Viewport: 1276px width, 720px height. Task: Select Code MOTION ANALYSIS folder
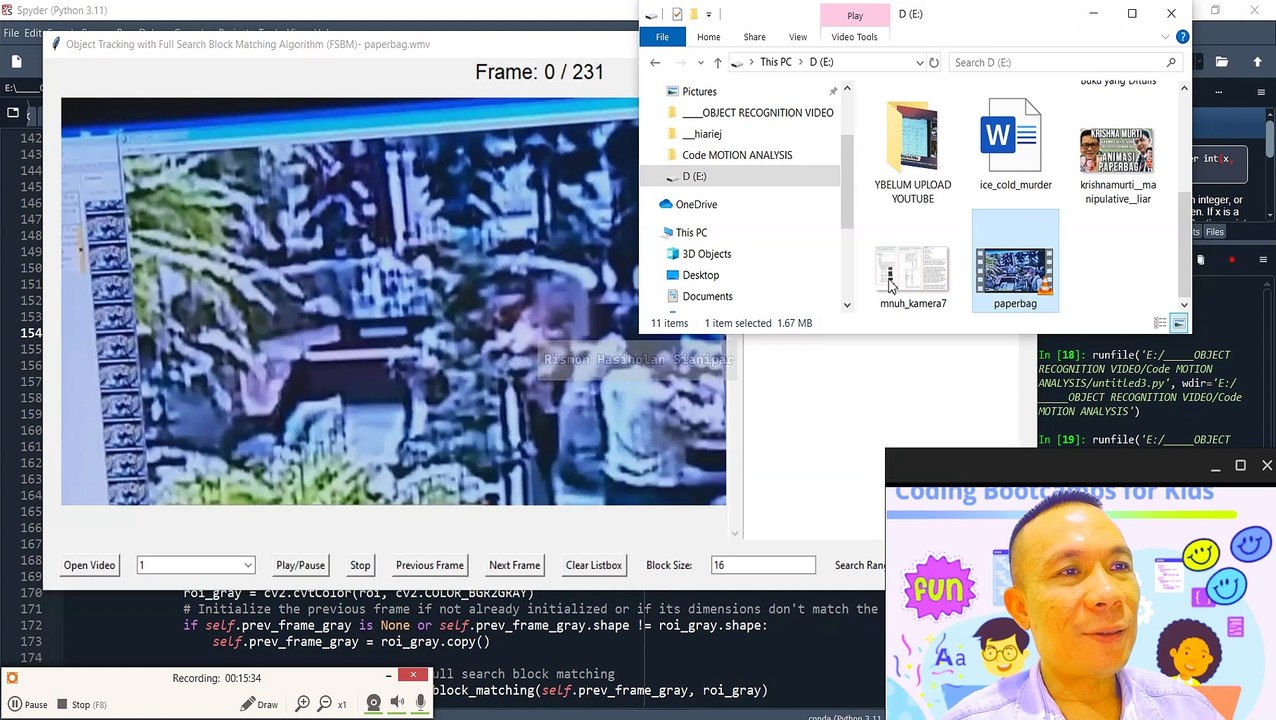tap(736, 154)
